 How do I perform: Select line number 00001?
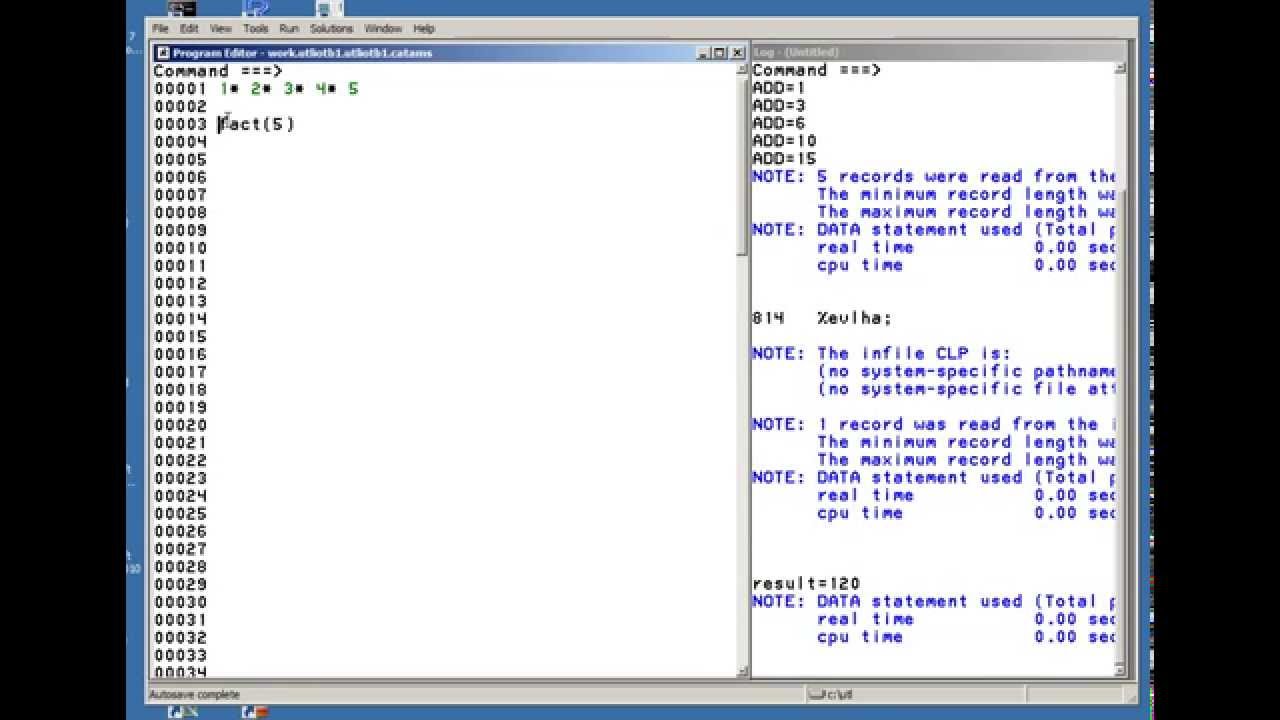180,89
